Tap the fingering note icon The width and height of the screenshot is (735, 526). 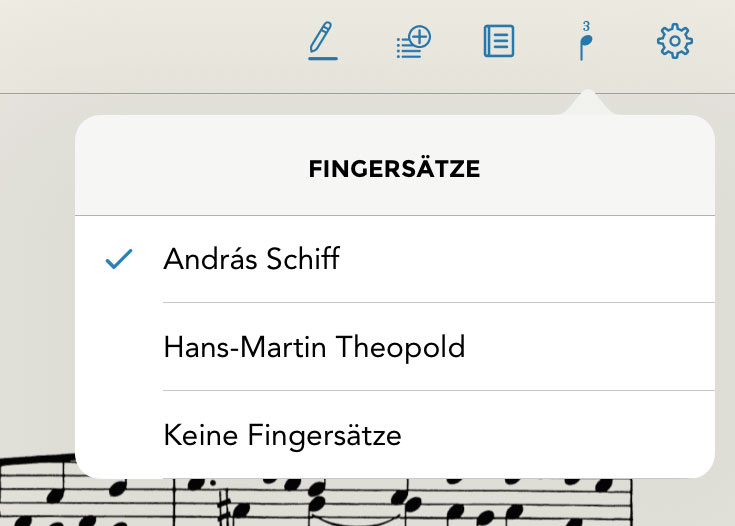point(585,43)
